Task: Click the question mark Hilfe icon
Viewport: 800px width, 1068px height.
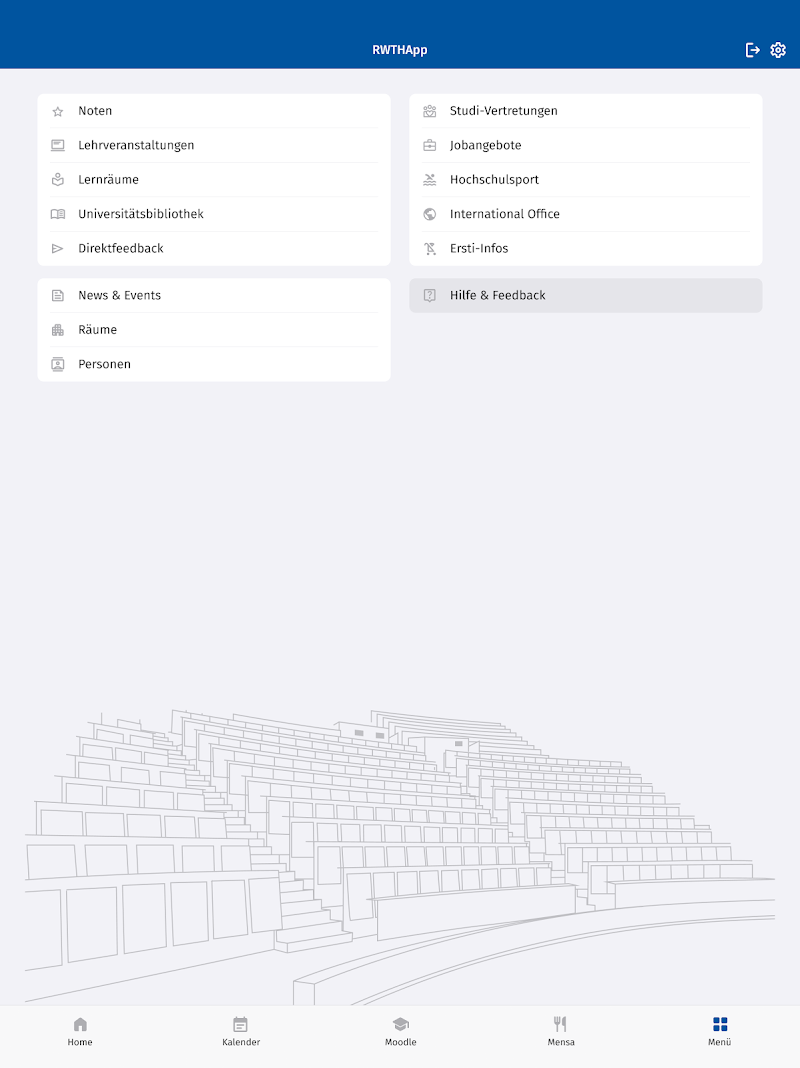Action: coord(430,295)
